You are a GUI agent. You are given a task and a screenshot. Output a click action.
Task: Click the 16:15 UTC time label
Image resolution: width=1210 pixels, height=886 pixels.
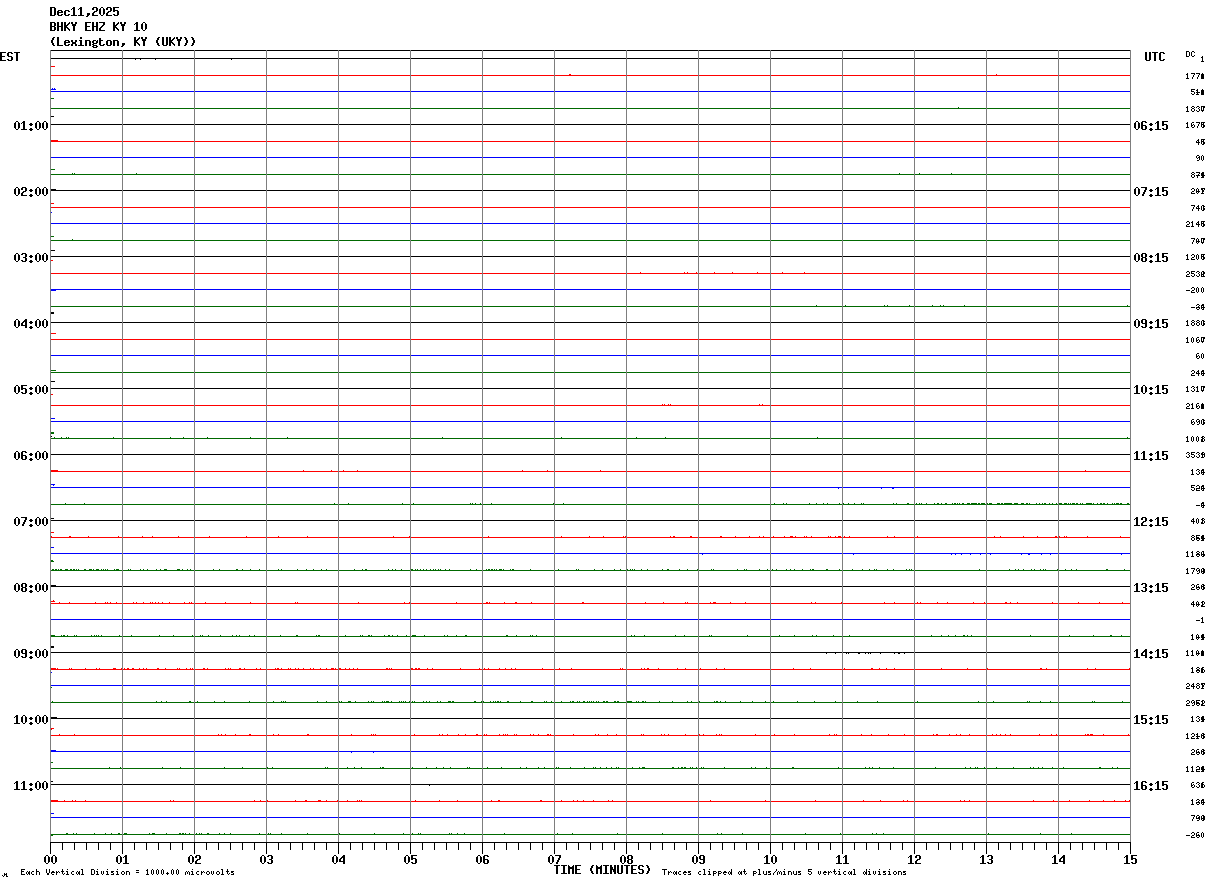pyautogui.click(x=1151, y=786)
